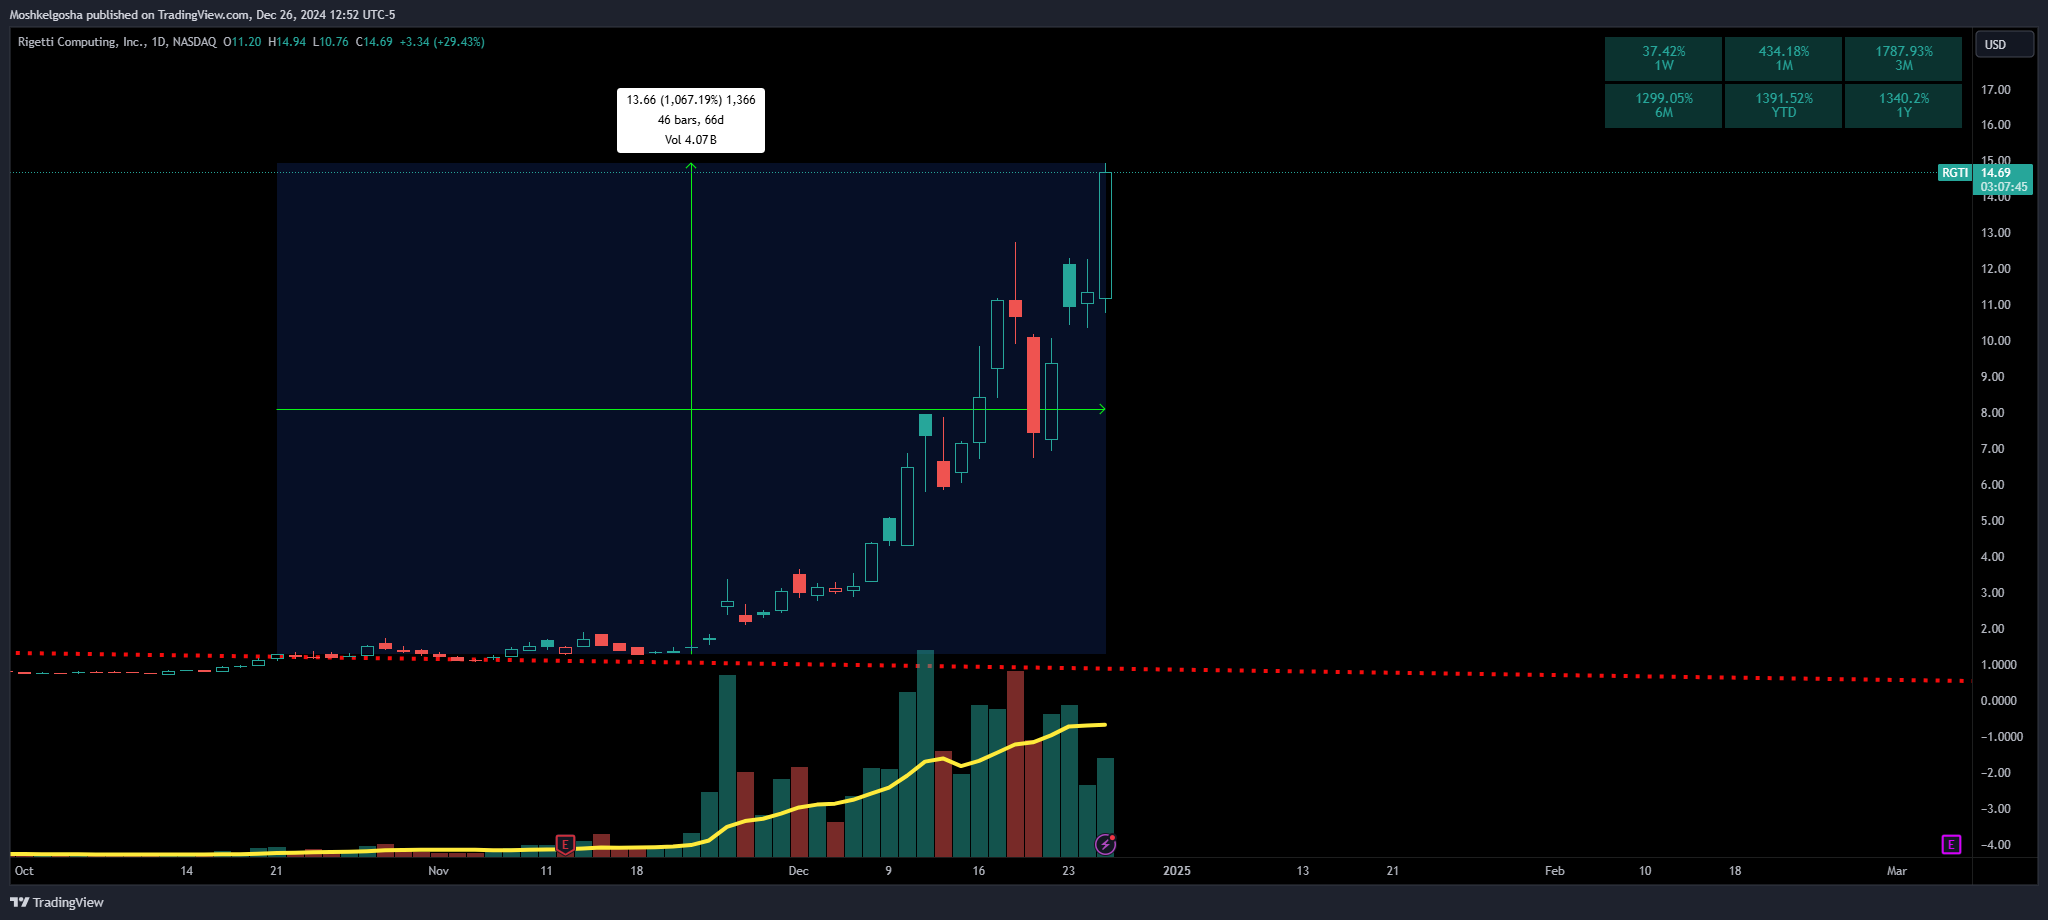
Task: Click the large red candle body near 9.00
Action: tap(1033, 385)
